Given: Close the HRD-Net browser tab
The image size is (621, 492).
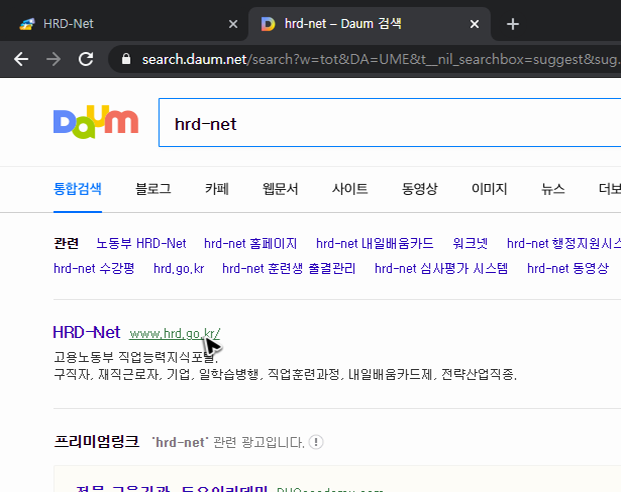Looking at the screenshot, I should point(233,24).
